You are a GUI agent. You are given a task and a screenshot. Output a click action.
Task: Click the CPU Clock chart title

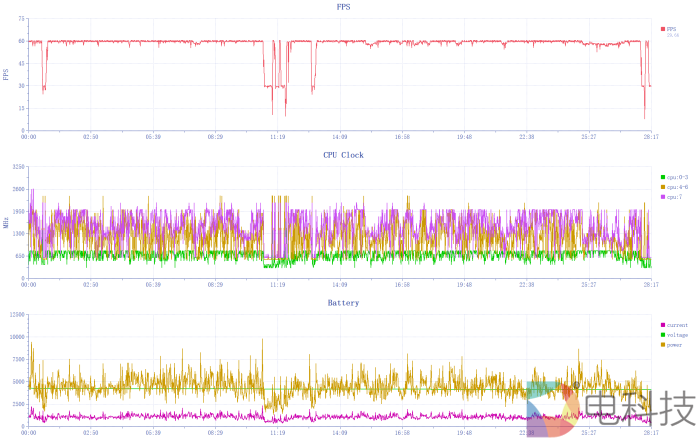[x=343, y=155]
